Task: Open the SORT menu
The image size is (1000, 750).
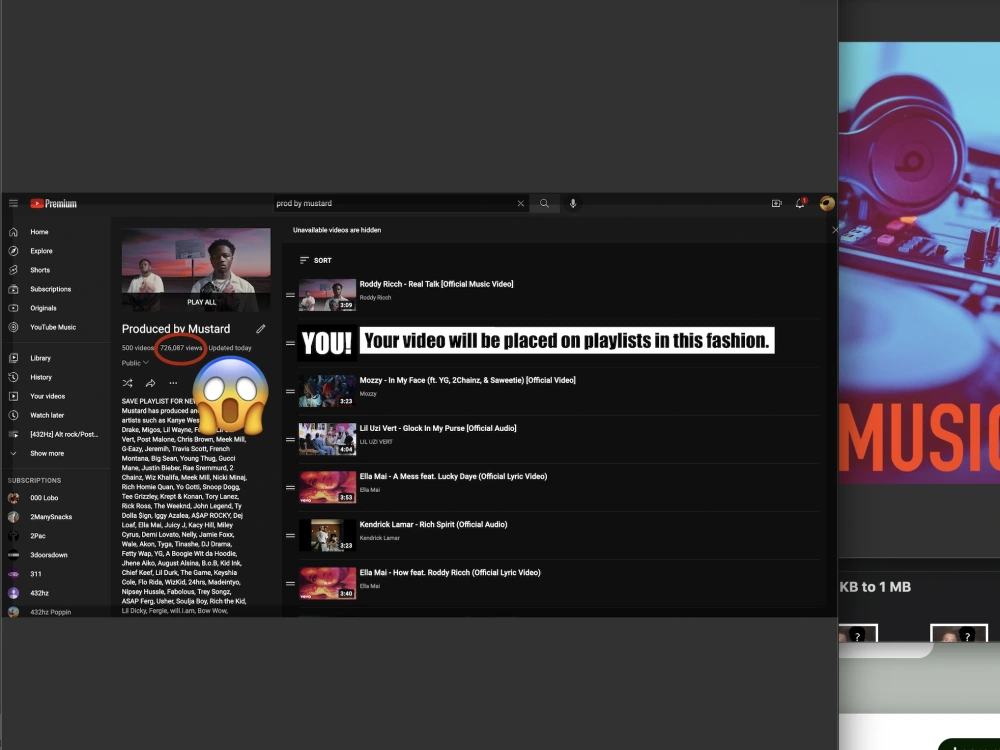Action: (316, 260)
